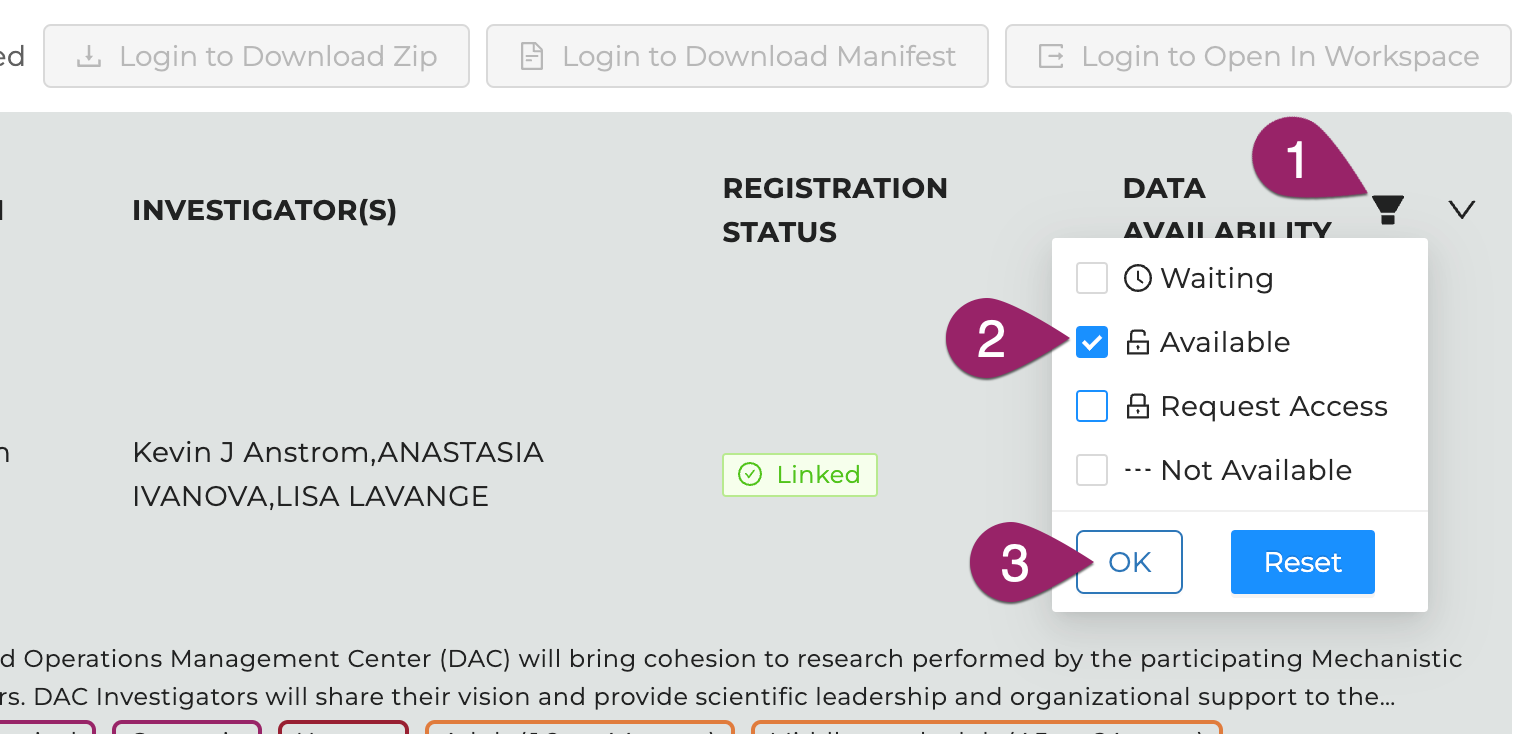Select the Request Access filter option label
Viewport: 1536px width, 734px height.
[x=1274, y=406]
